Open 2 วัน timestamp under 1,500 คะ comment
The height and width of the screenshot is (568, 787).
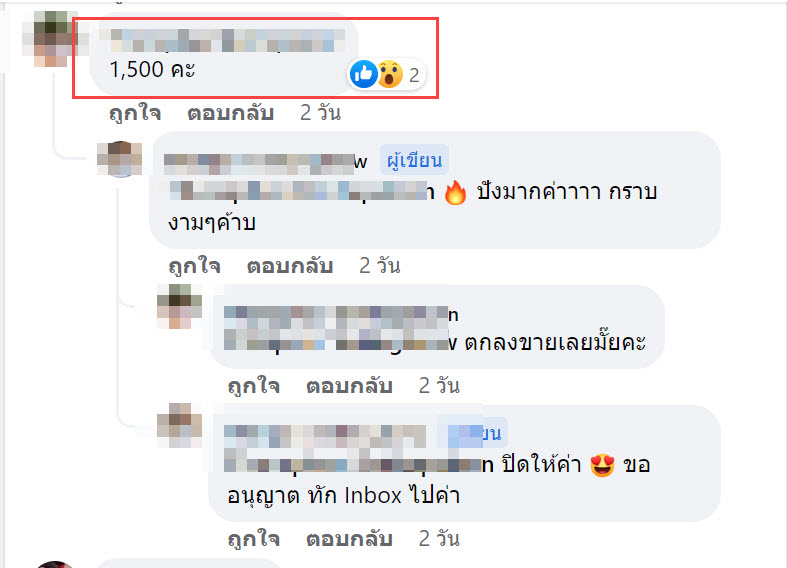coord(320,113)
